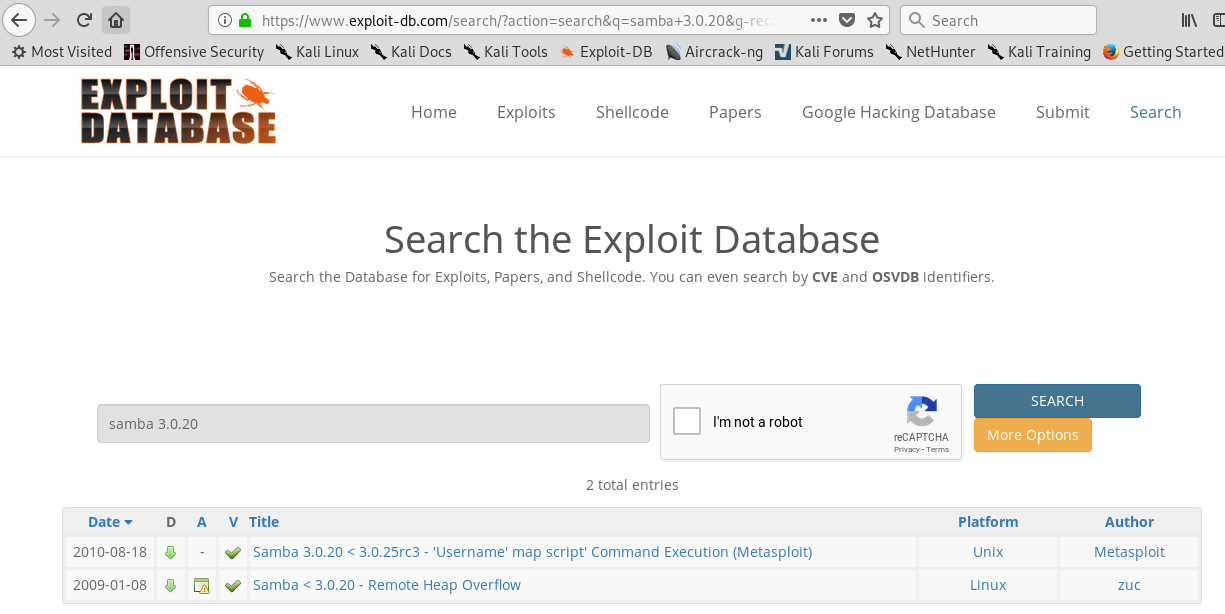Click the reCAPTCHA logo
The image size is (1225, 614).
tap(922, 412)
